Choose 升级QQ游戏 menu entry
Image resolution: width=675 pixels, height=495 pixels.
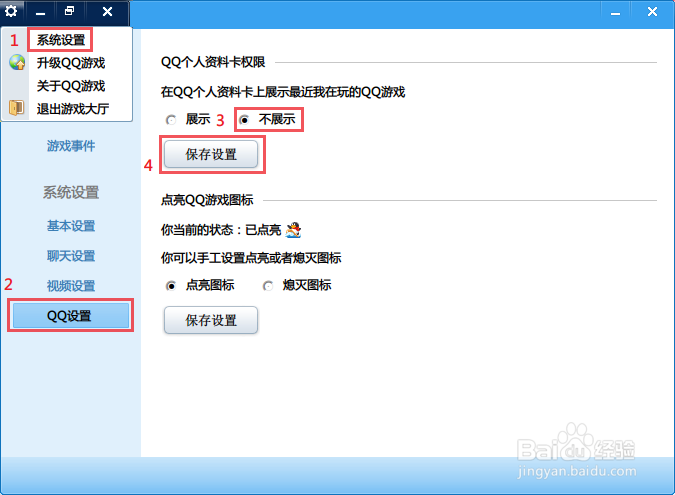click(x=71, y=63)
